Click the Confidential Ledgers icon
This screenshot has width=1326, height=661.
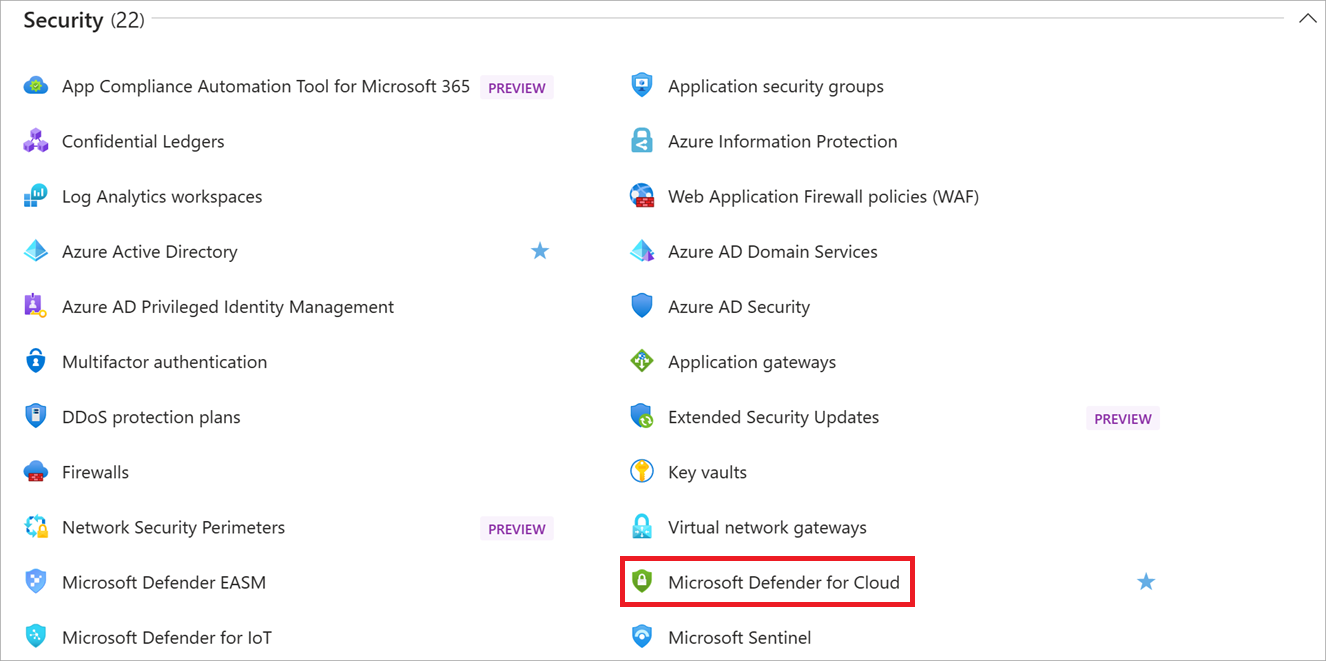[x=36, y=141]
